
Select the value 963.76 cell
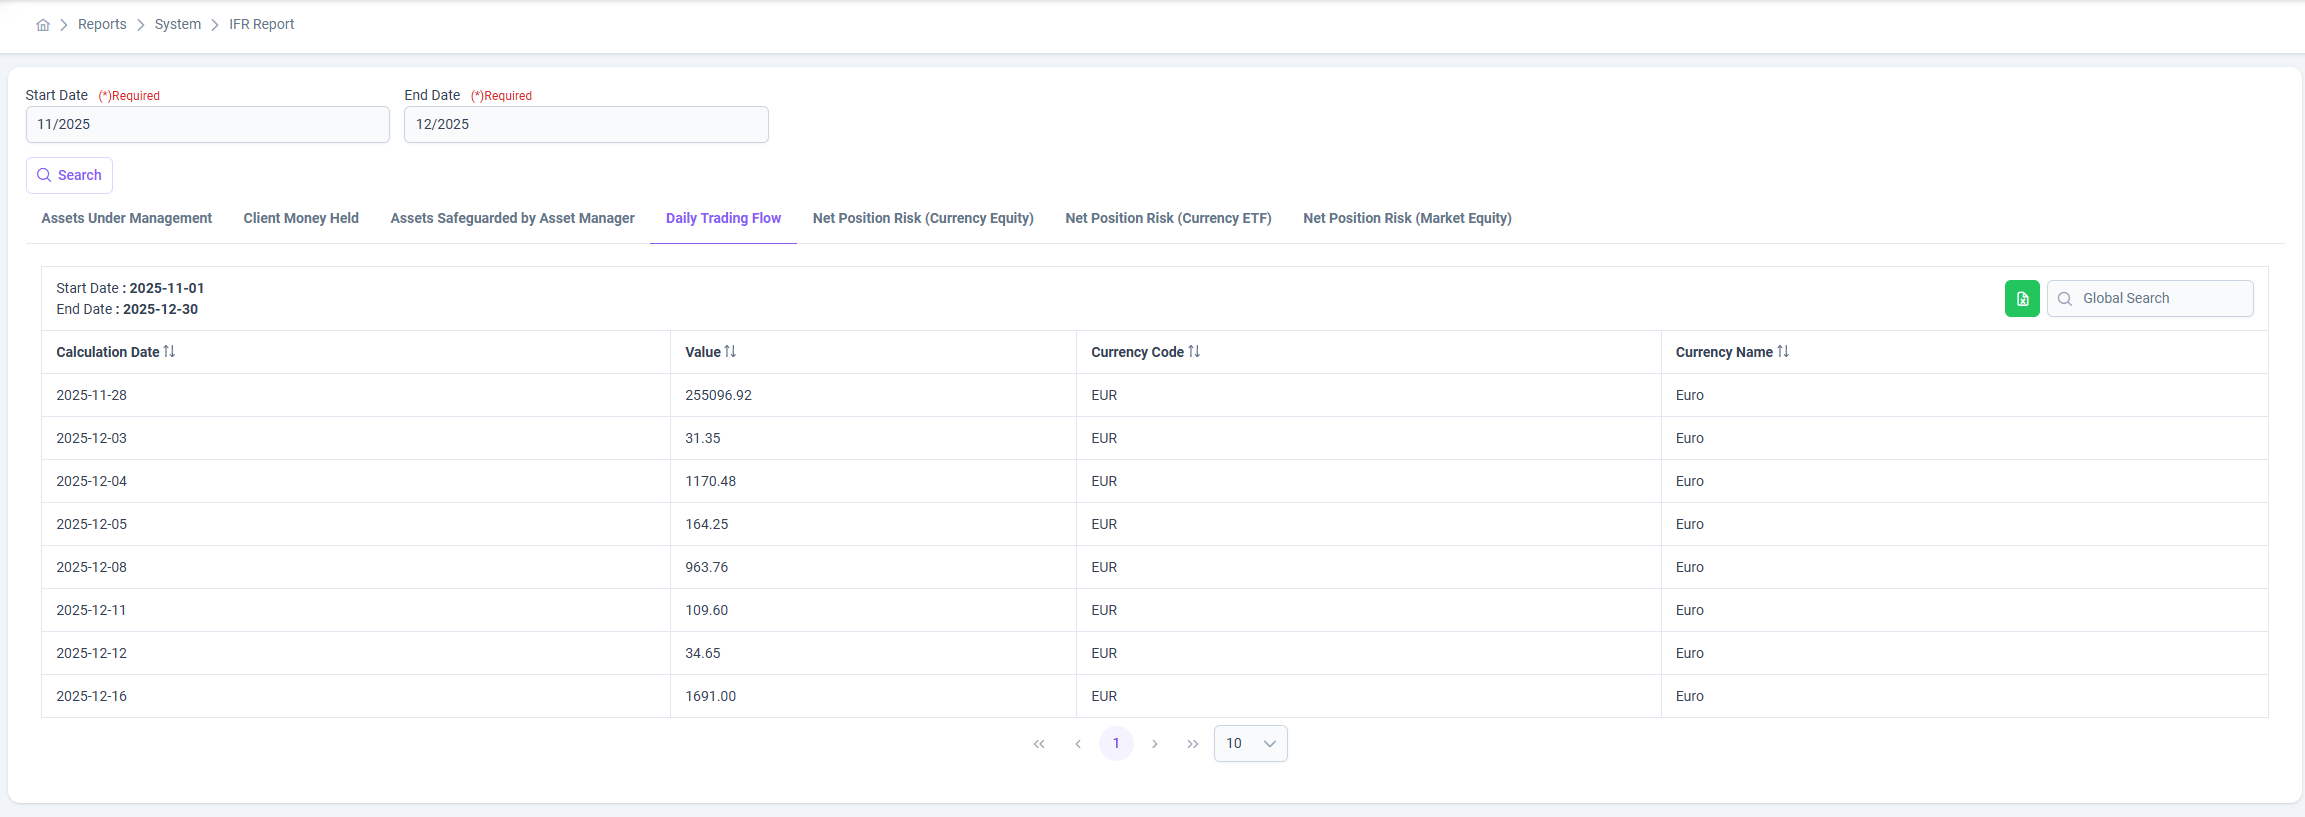coord(873,567)
